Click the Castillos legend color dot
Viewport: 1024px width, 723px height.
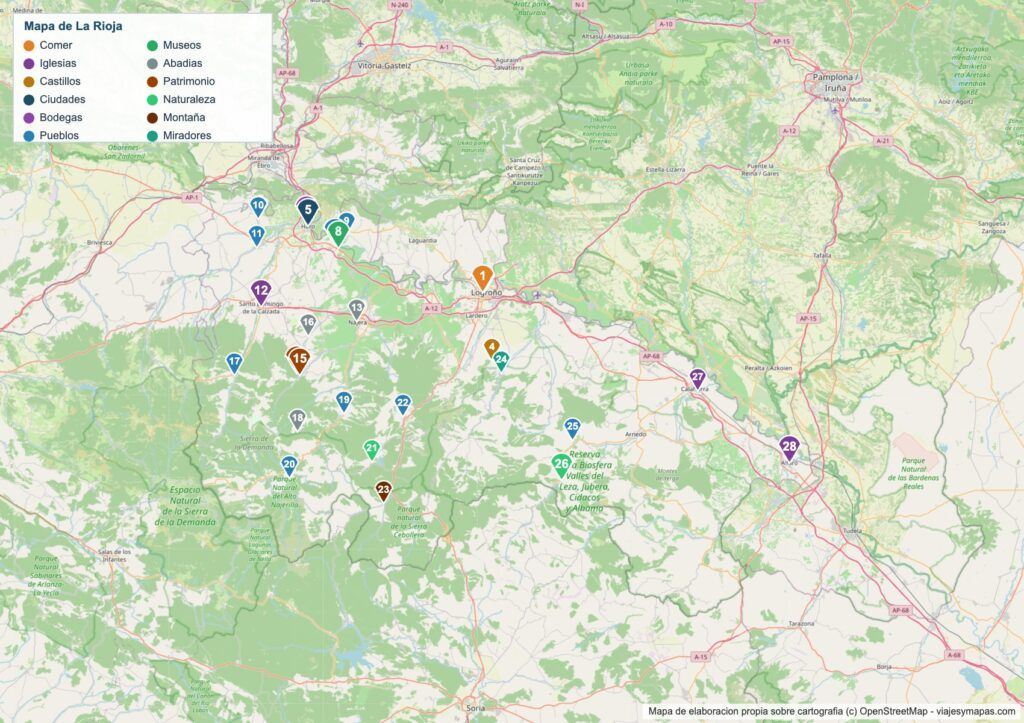pyautogui.click(x=29, y=82)
